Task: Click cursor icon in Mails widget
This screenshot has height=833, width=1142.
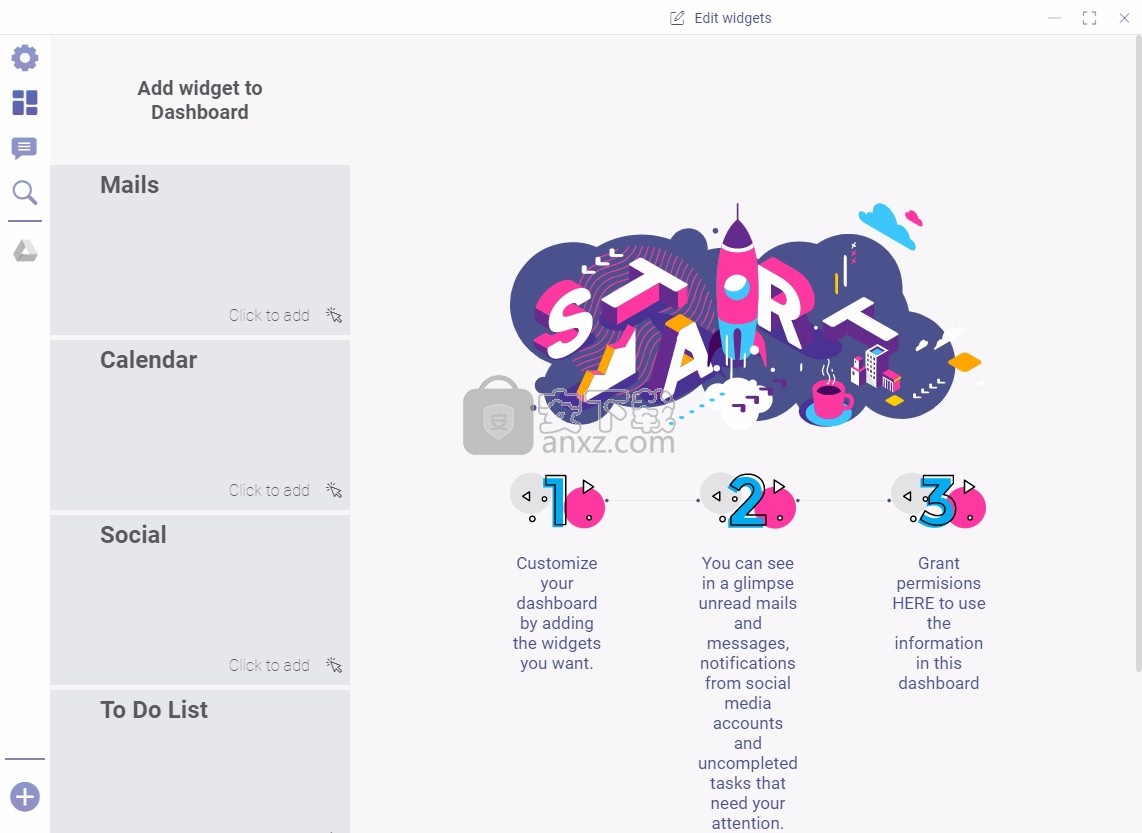Action: [334, 315]
